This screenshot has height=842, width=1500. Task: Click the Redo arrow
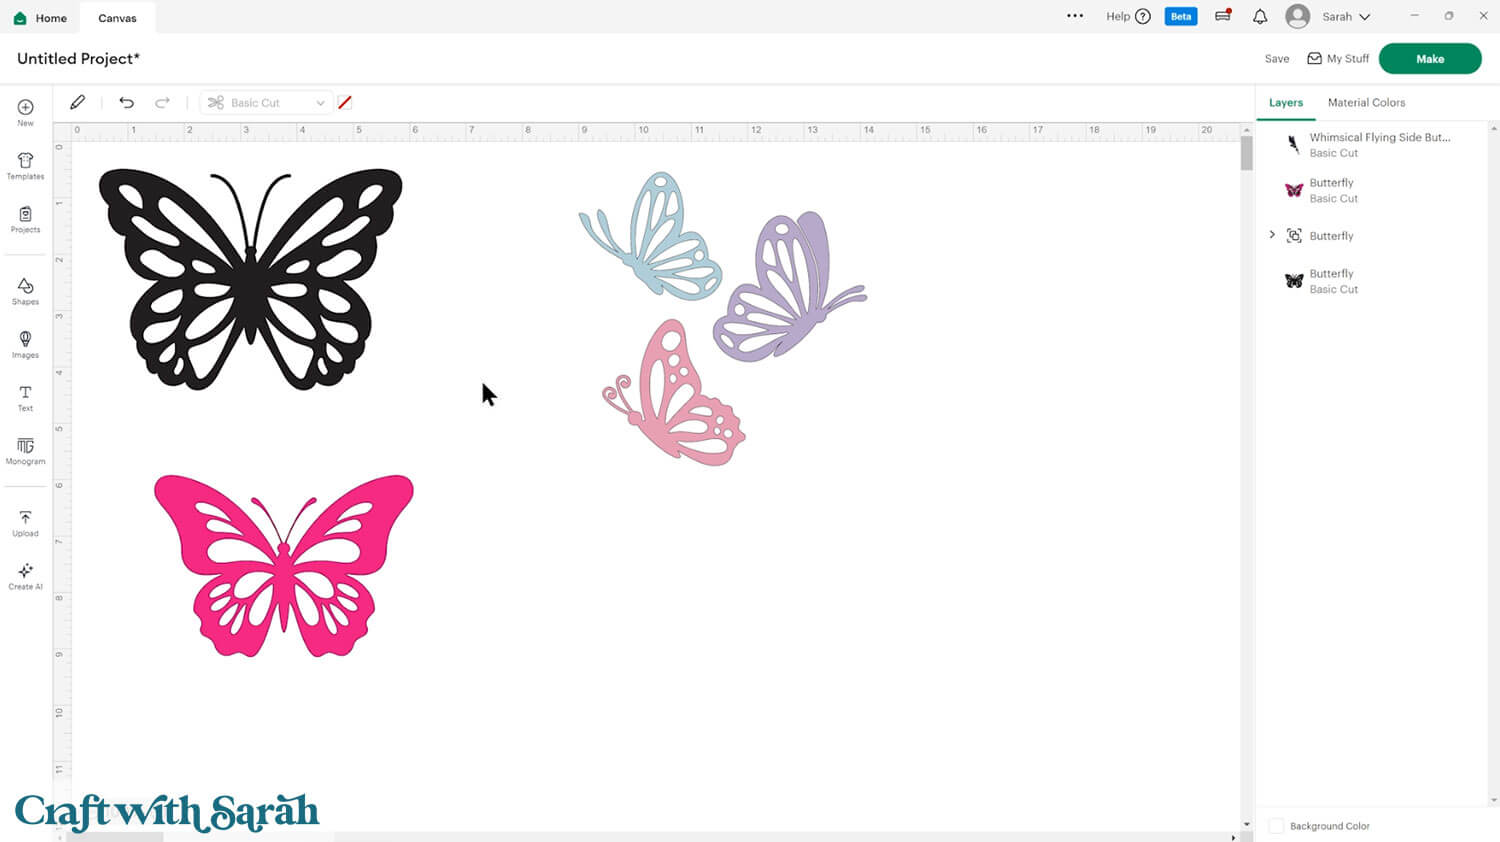pos(162,102)
